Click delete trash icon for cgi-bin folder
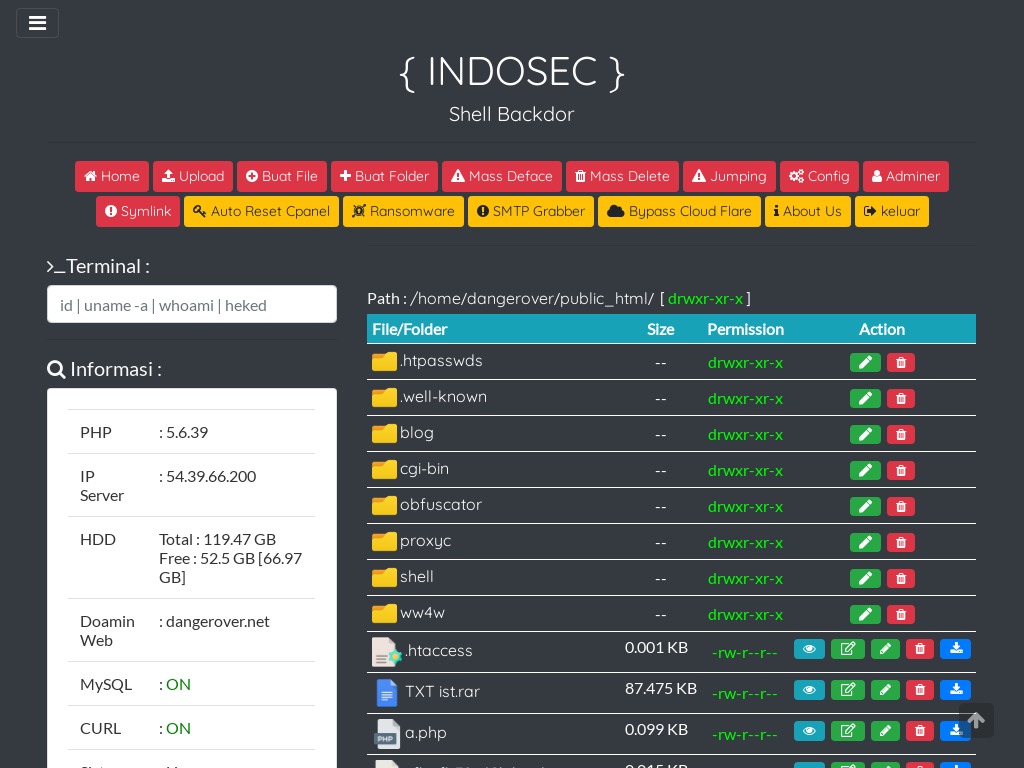This screenshot has height=768, width=1024. coord(901,470)
